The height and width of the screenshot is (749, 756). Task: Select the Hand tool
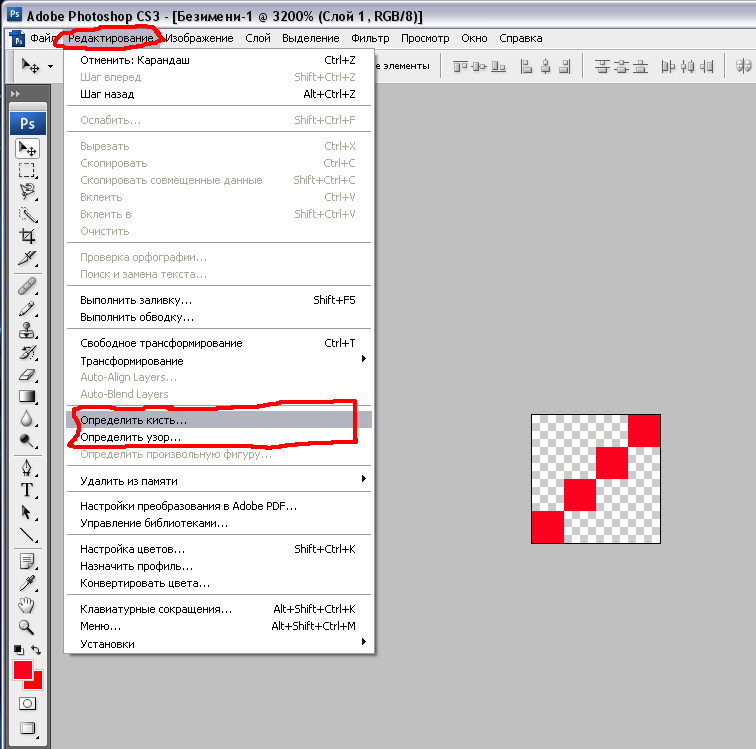(x=27, y=605)
